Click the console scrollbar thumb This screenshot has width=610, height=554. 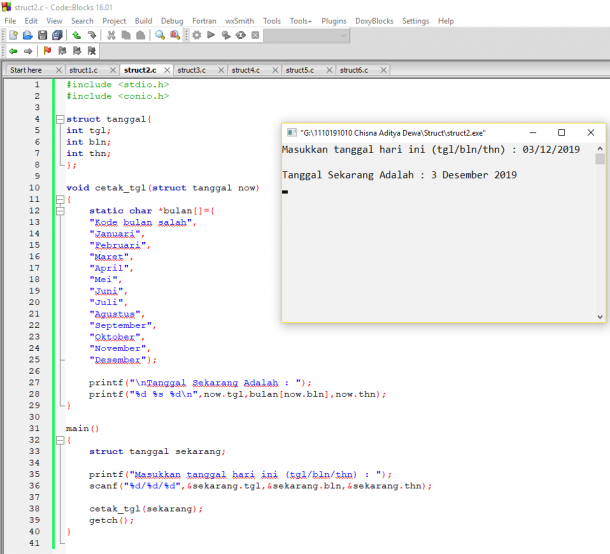click(600, 159)
